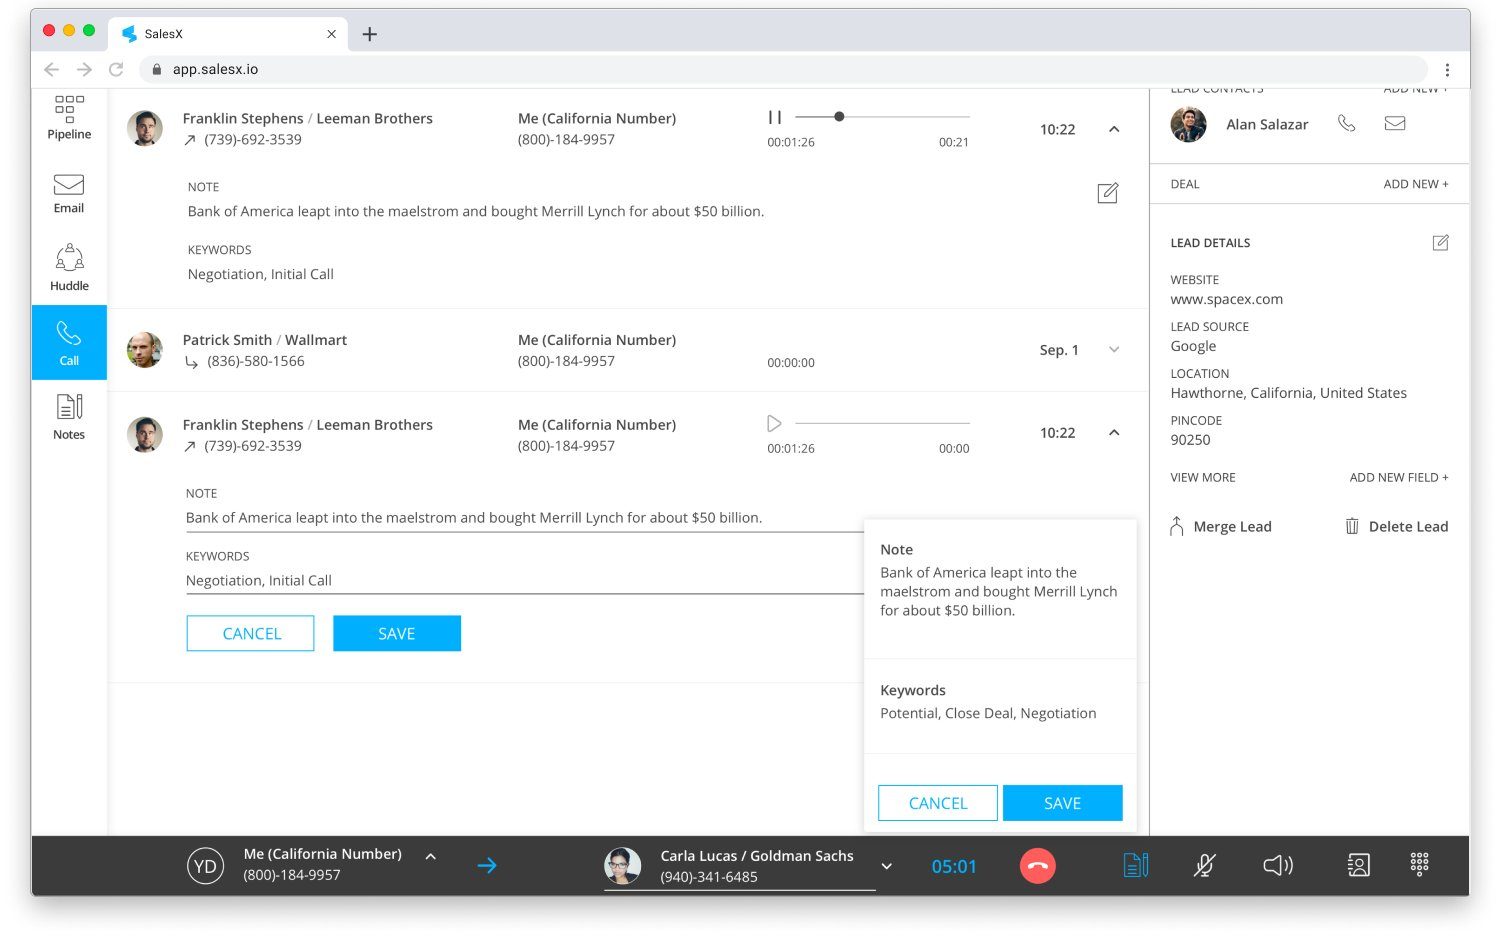This screenshot has height=950, width=1500.
Task: Call Alan Salazar using the phone icon
Action: [1346, 123]
